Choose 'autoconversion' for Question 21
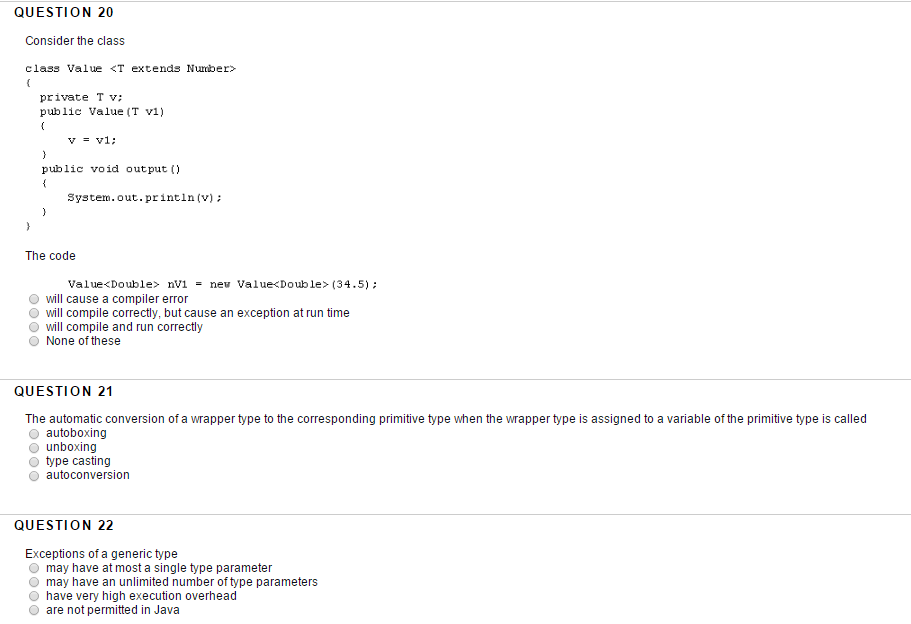 [34, 475]
